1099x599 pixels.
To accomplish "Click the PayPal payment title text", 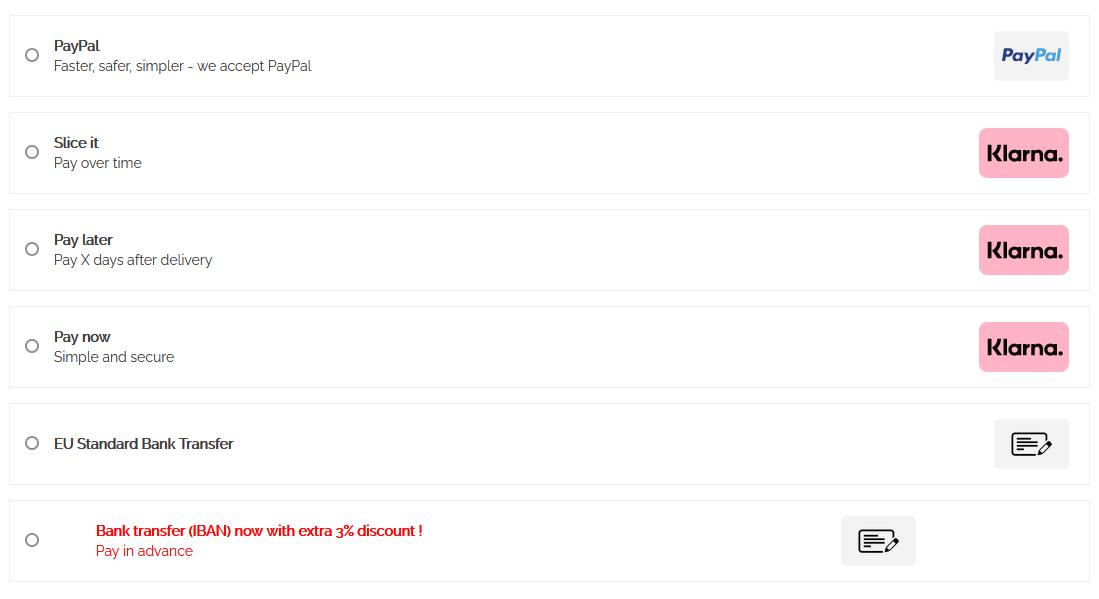I will [77, 46].
